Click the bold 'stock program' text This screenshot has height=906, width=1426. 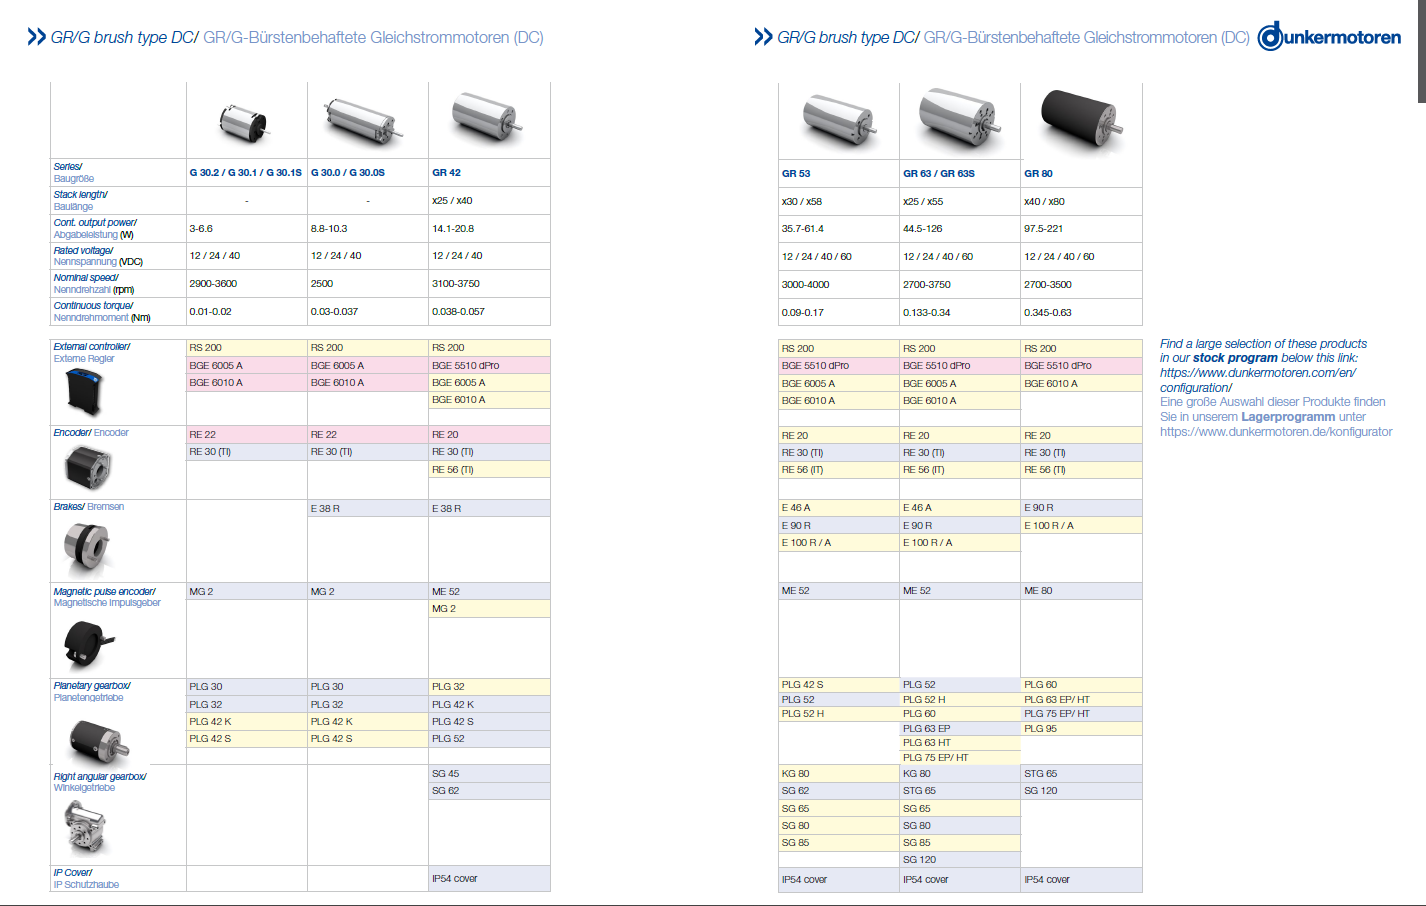[x=1235, y=358]
